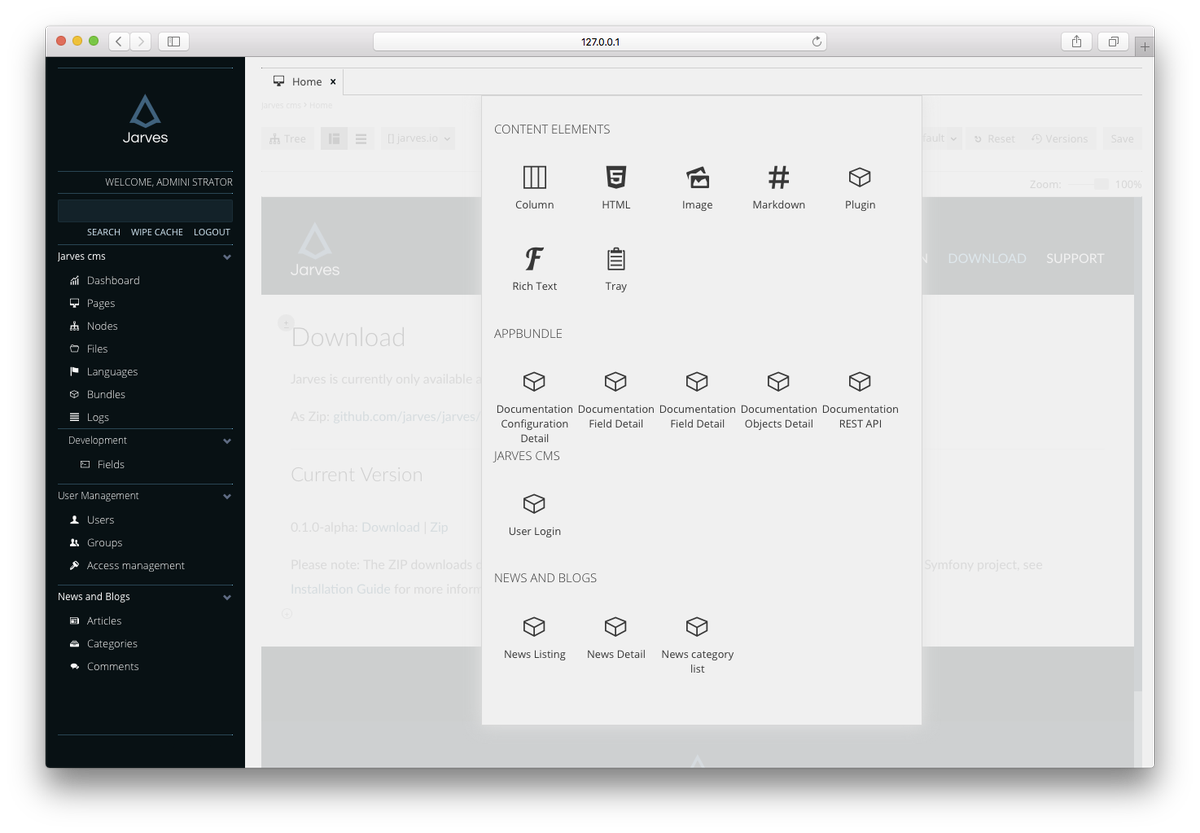Show all Safari tabs

[x=1113, y=41]
